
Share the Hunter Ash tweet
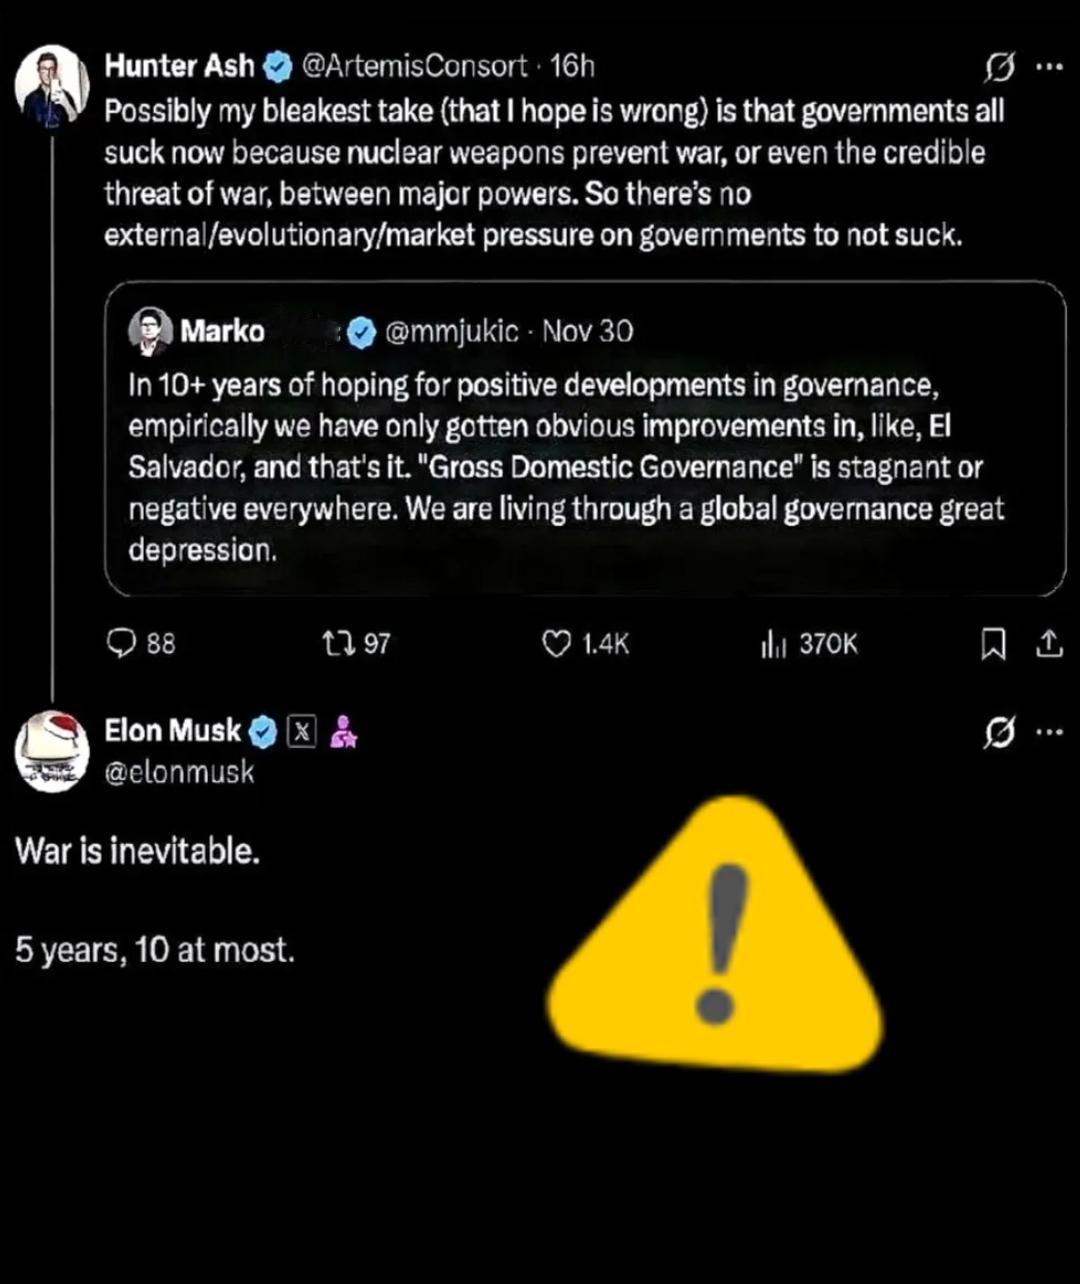1048,646
